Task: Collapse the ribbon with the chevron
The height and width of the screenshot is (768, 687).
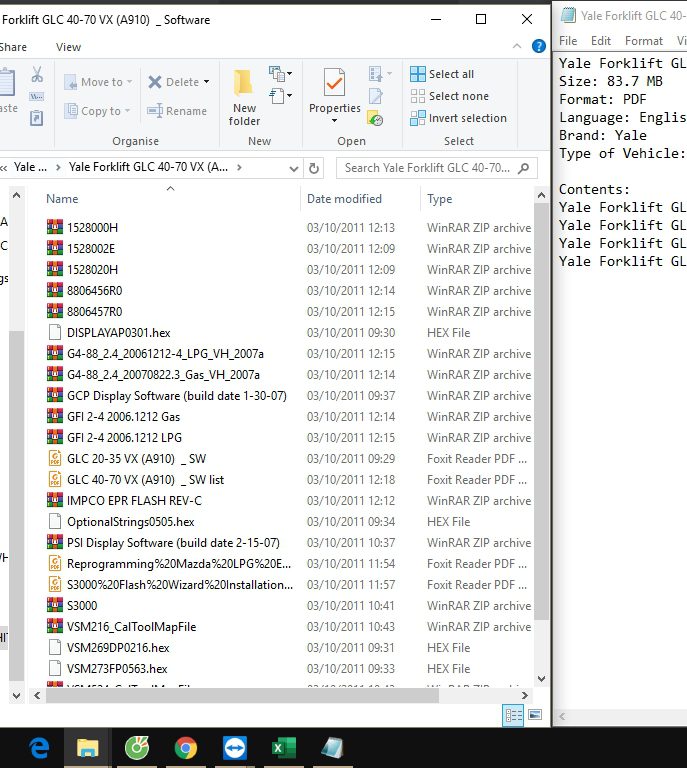Action: pos(517,46)
